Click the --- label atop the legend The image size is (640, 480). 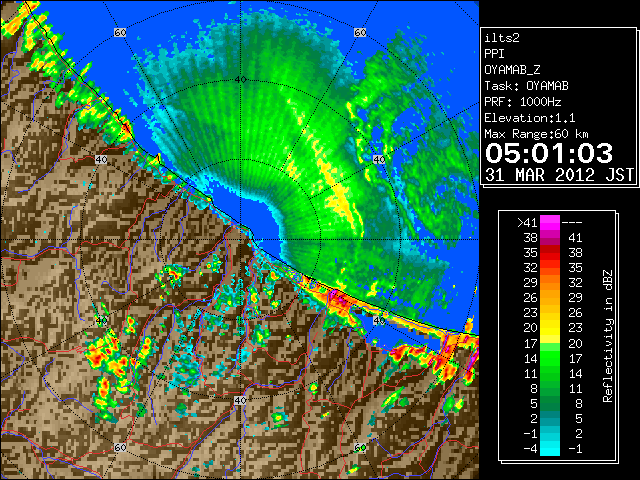coord(572,223)
